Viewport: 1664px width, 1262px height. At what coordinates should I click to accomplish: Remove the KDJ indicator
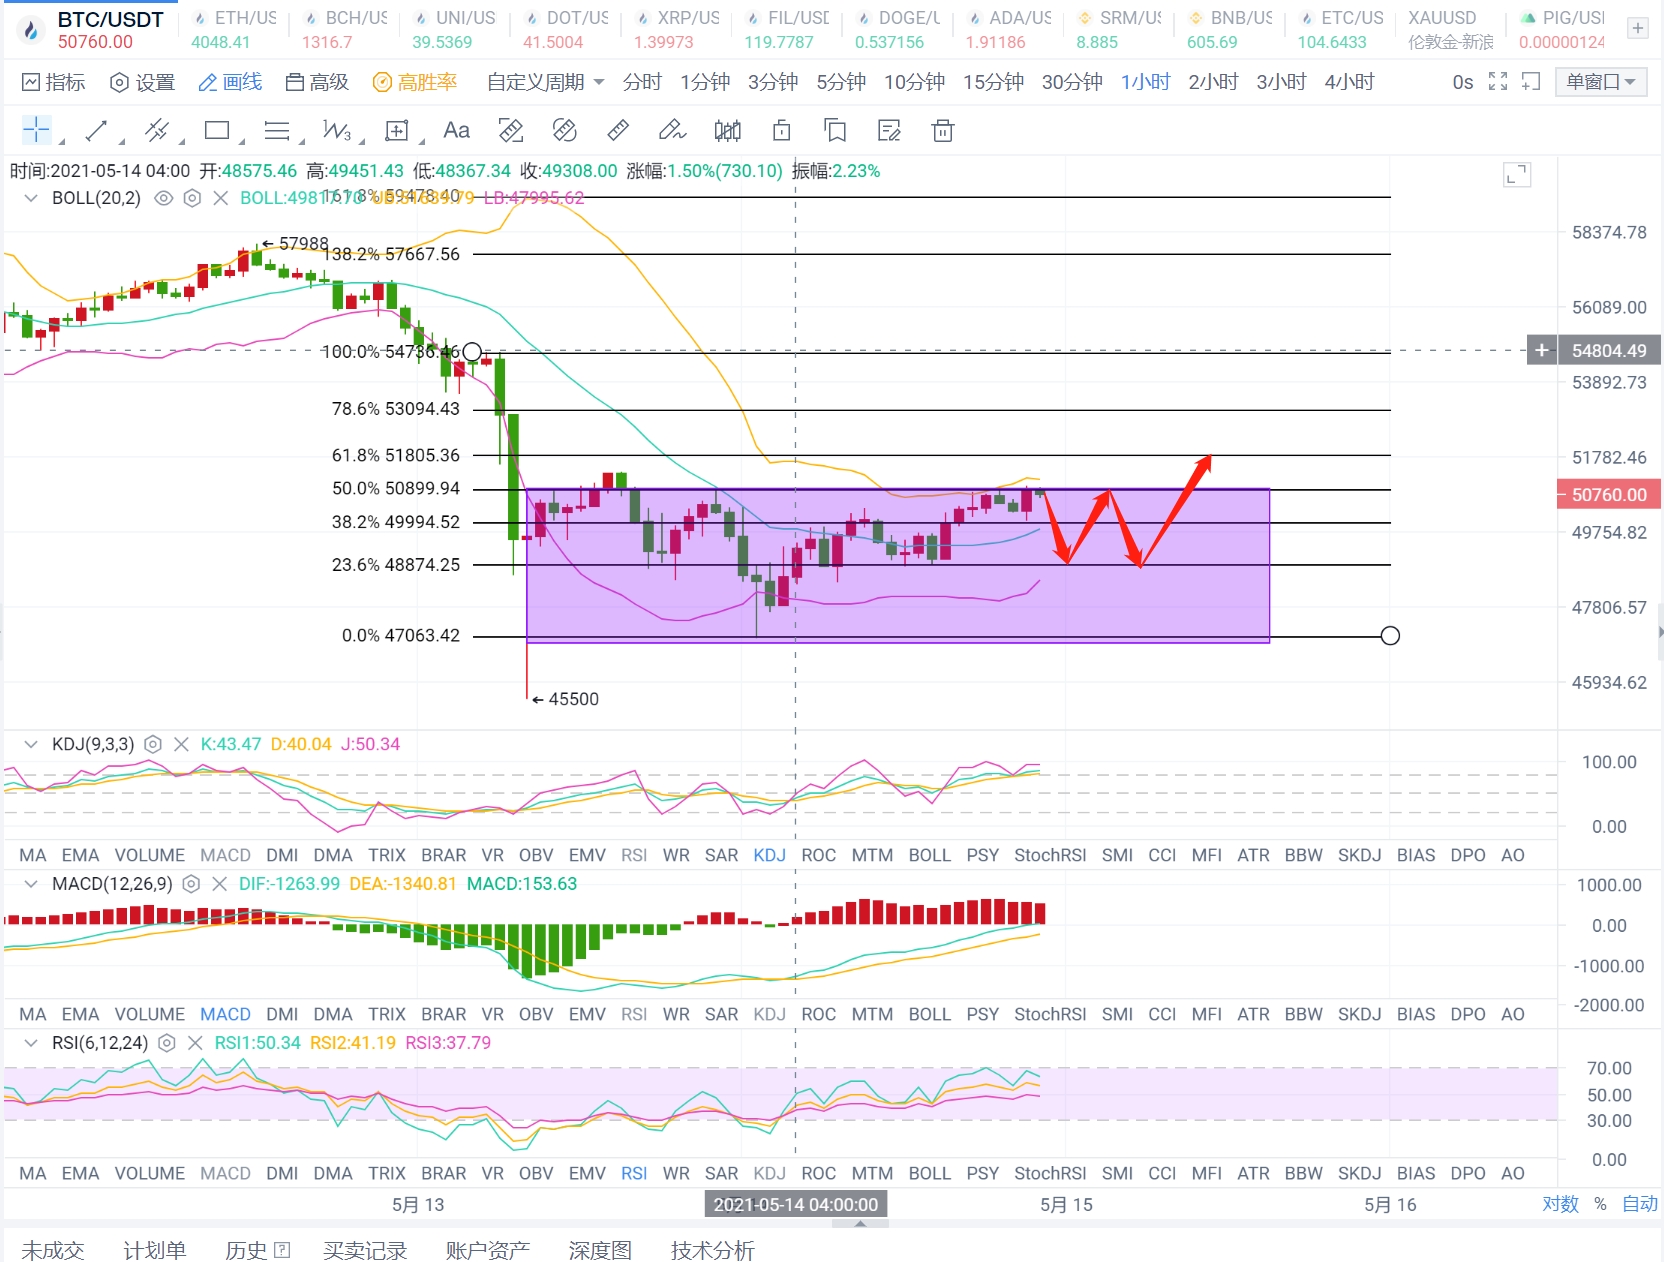point(181,744)
